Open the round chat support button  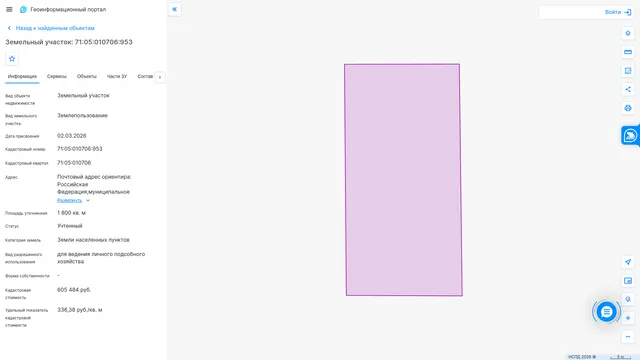pos(606,312)
